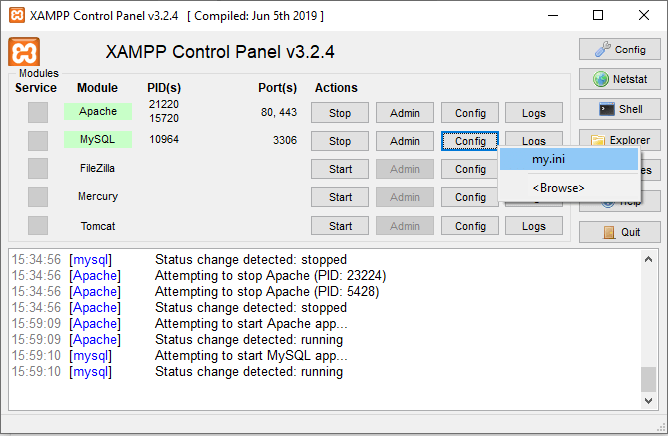Open Explorer folder icon button
The width and height of the screenshot is (668, 436).
click(x=619, y=140)
